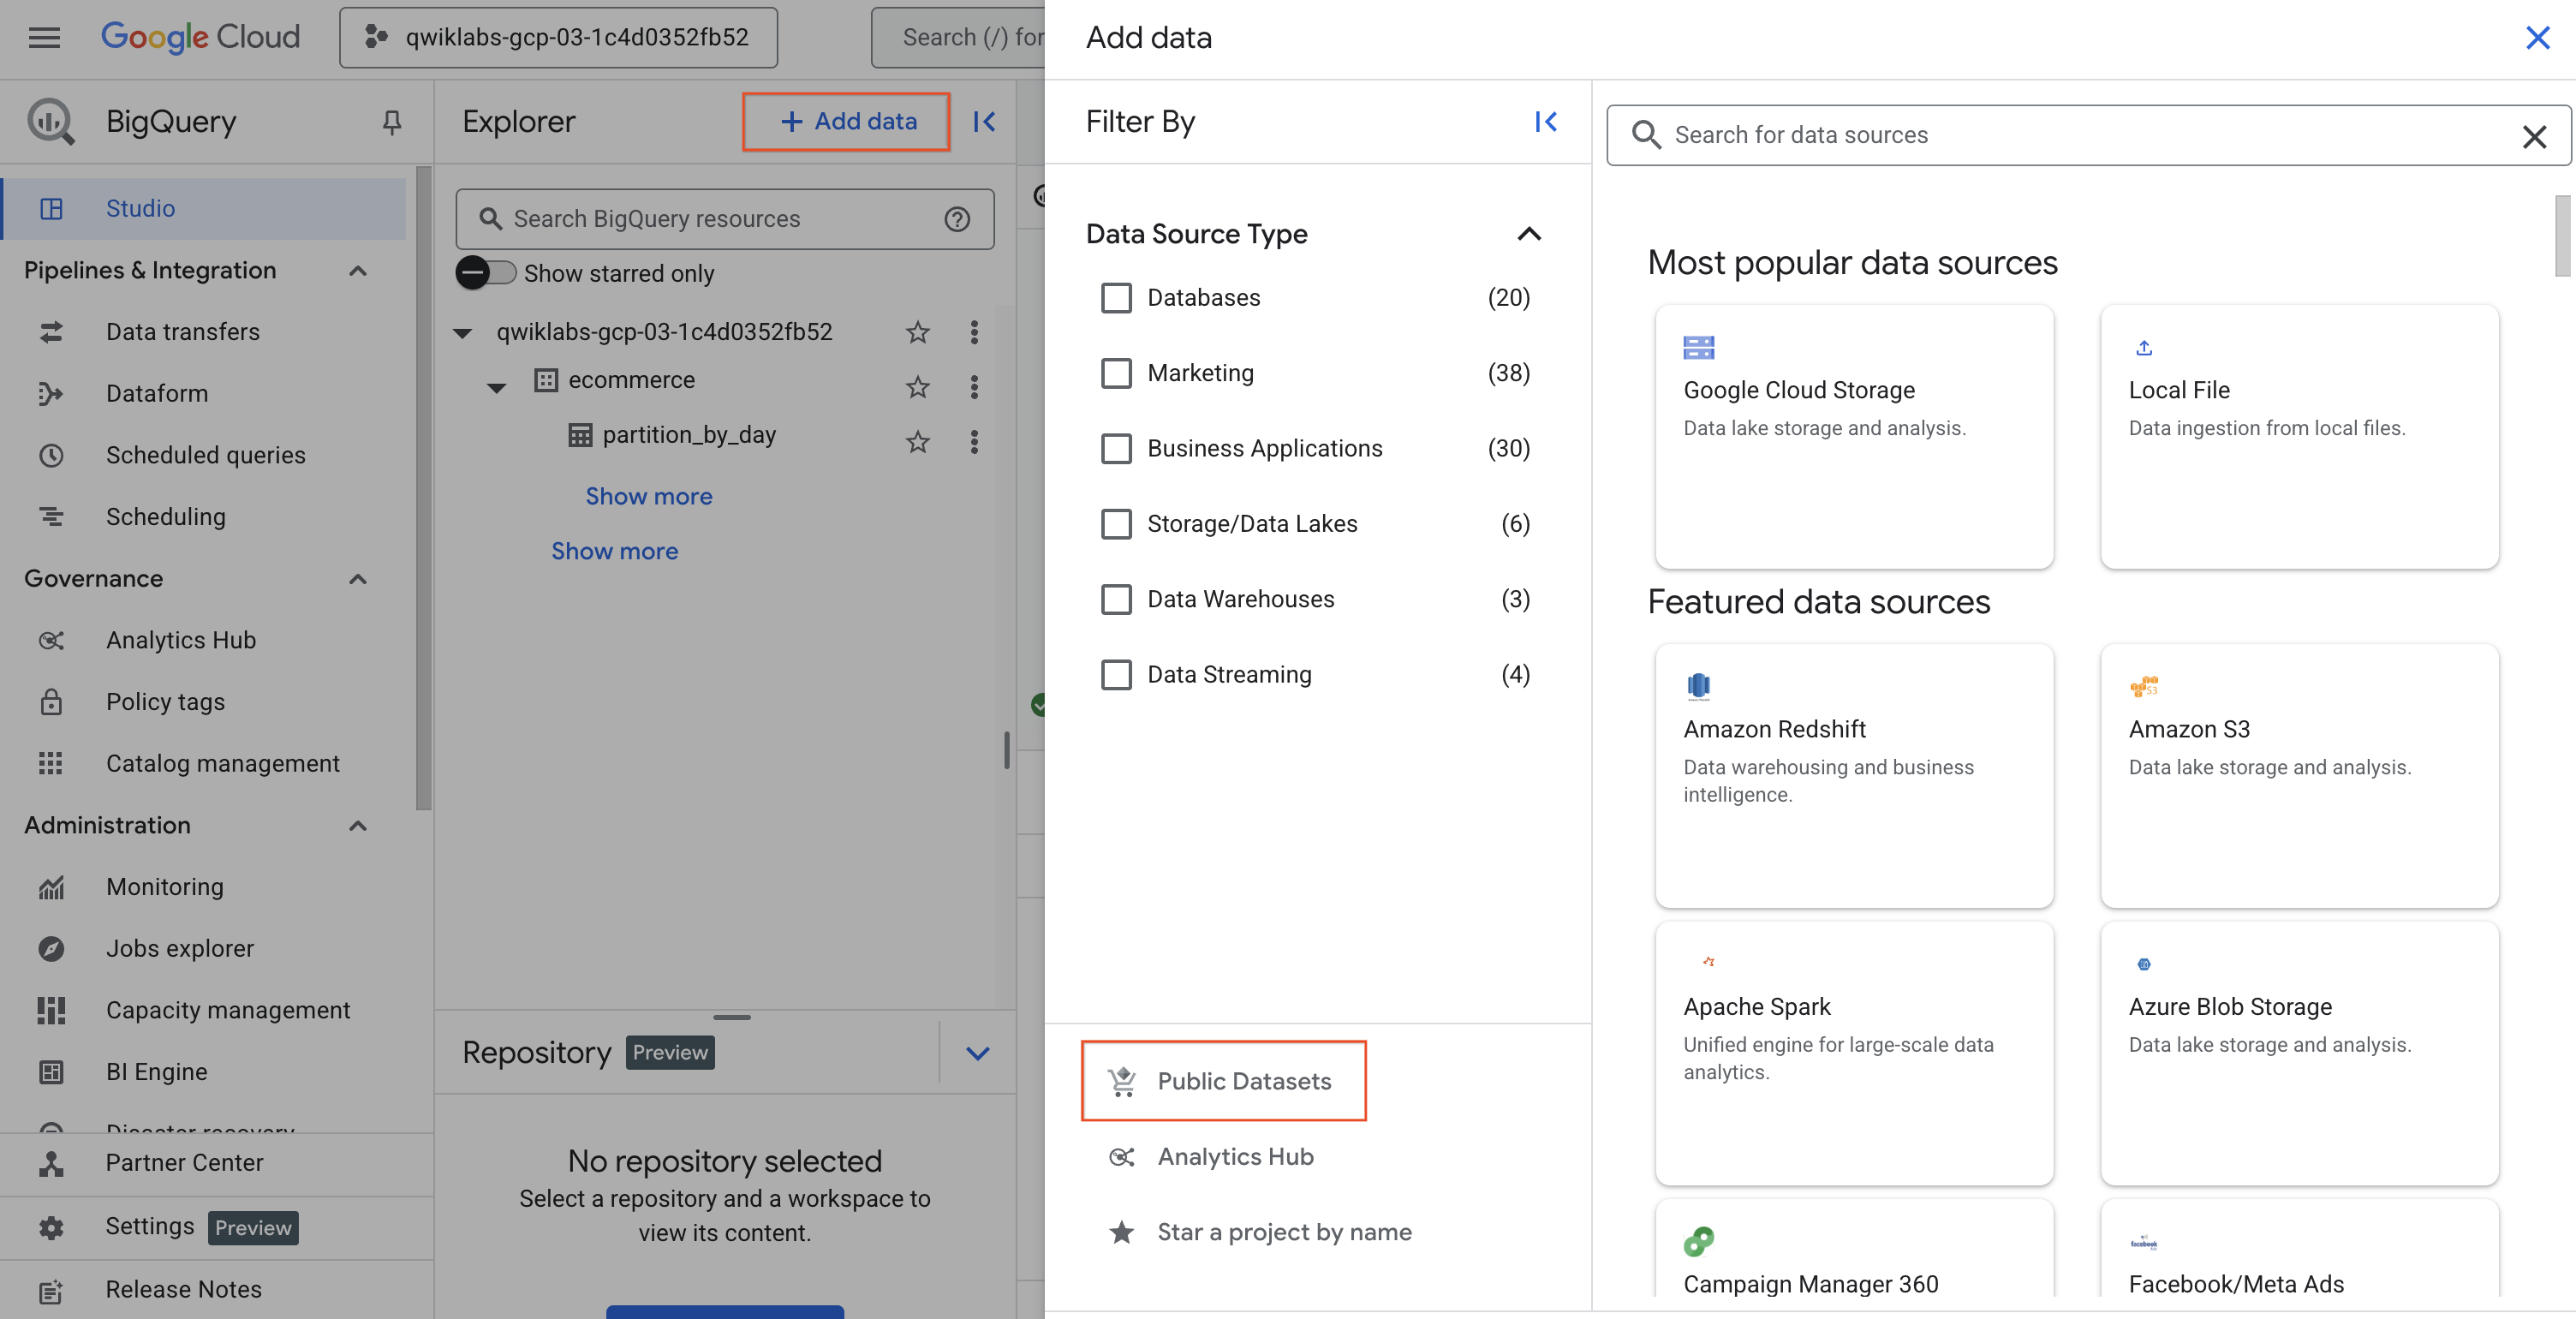Choose the Facebook/Meta Ads card
This screenshot has width=2576, height=1319.
(2299, 1250)
